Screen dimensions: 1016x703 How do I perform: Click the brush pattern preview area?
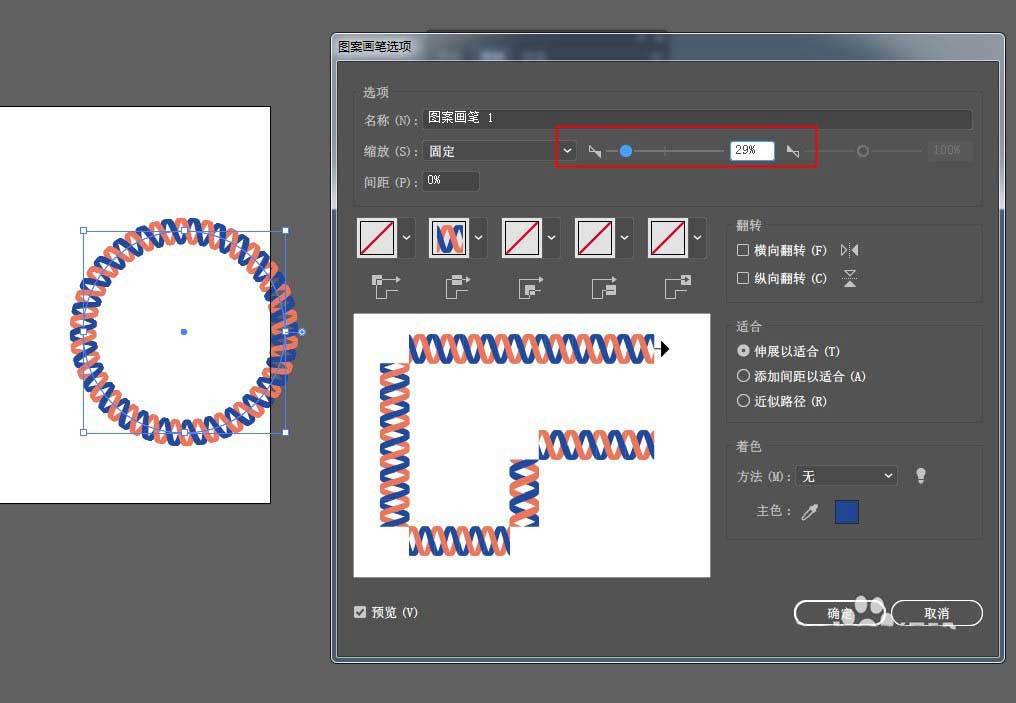pos(531,446)
